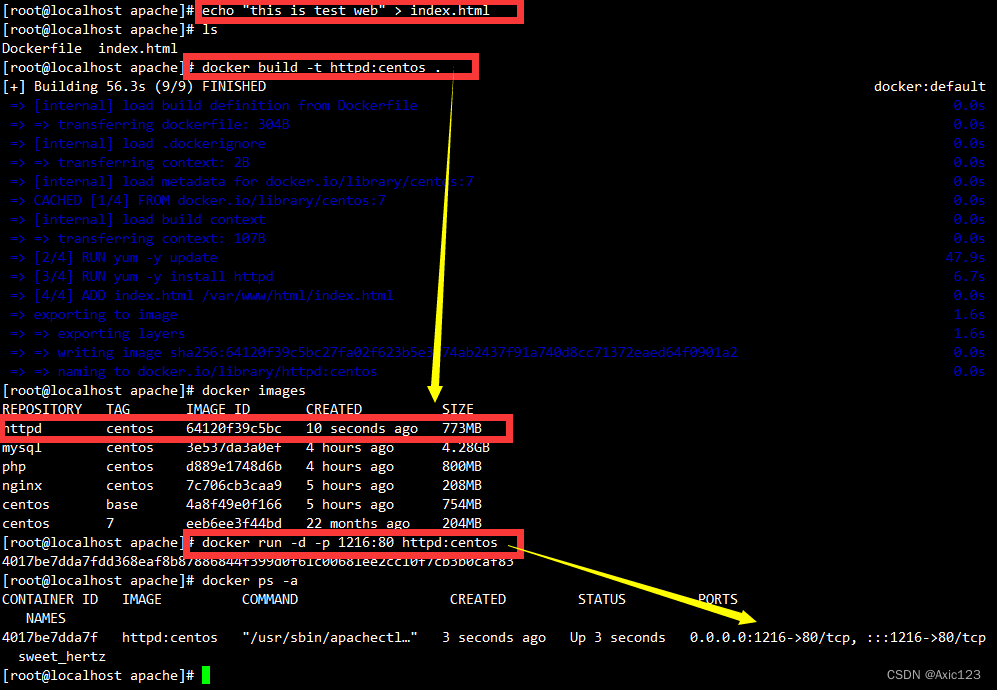This screenshot has height=690, width=997.
Task: Click the 'base' tag of centos image
Action: pos(122,505)
